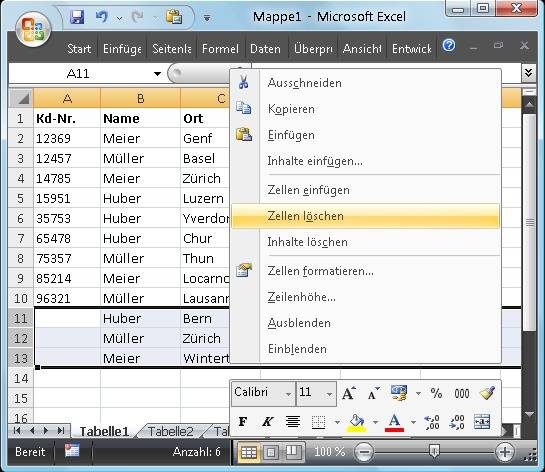
Task: Click the Paste icon in quick access toolbar
Action: (x=174, y=16)
